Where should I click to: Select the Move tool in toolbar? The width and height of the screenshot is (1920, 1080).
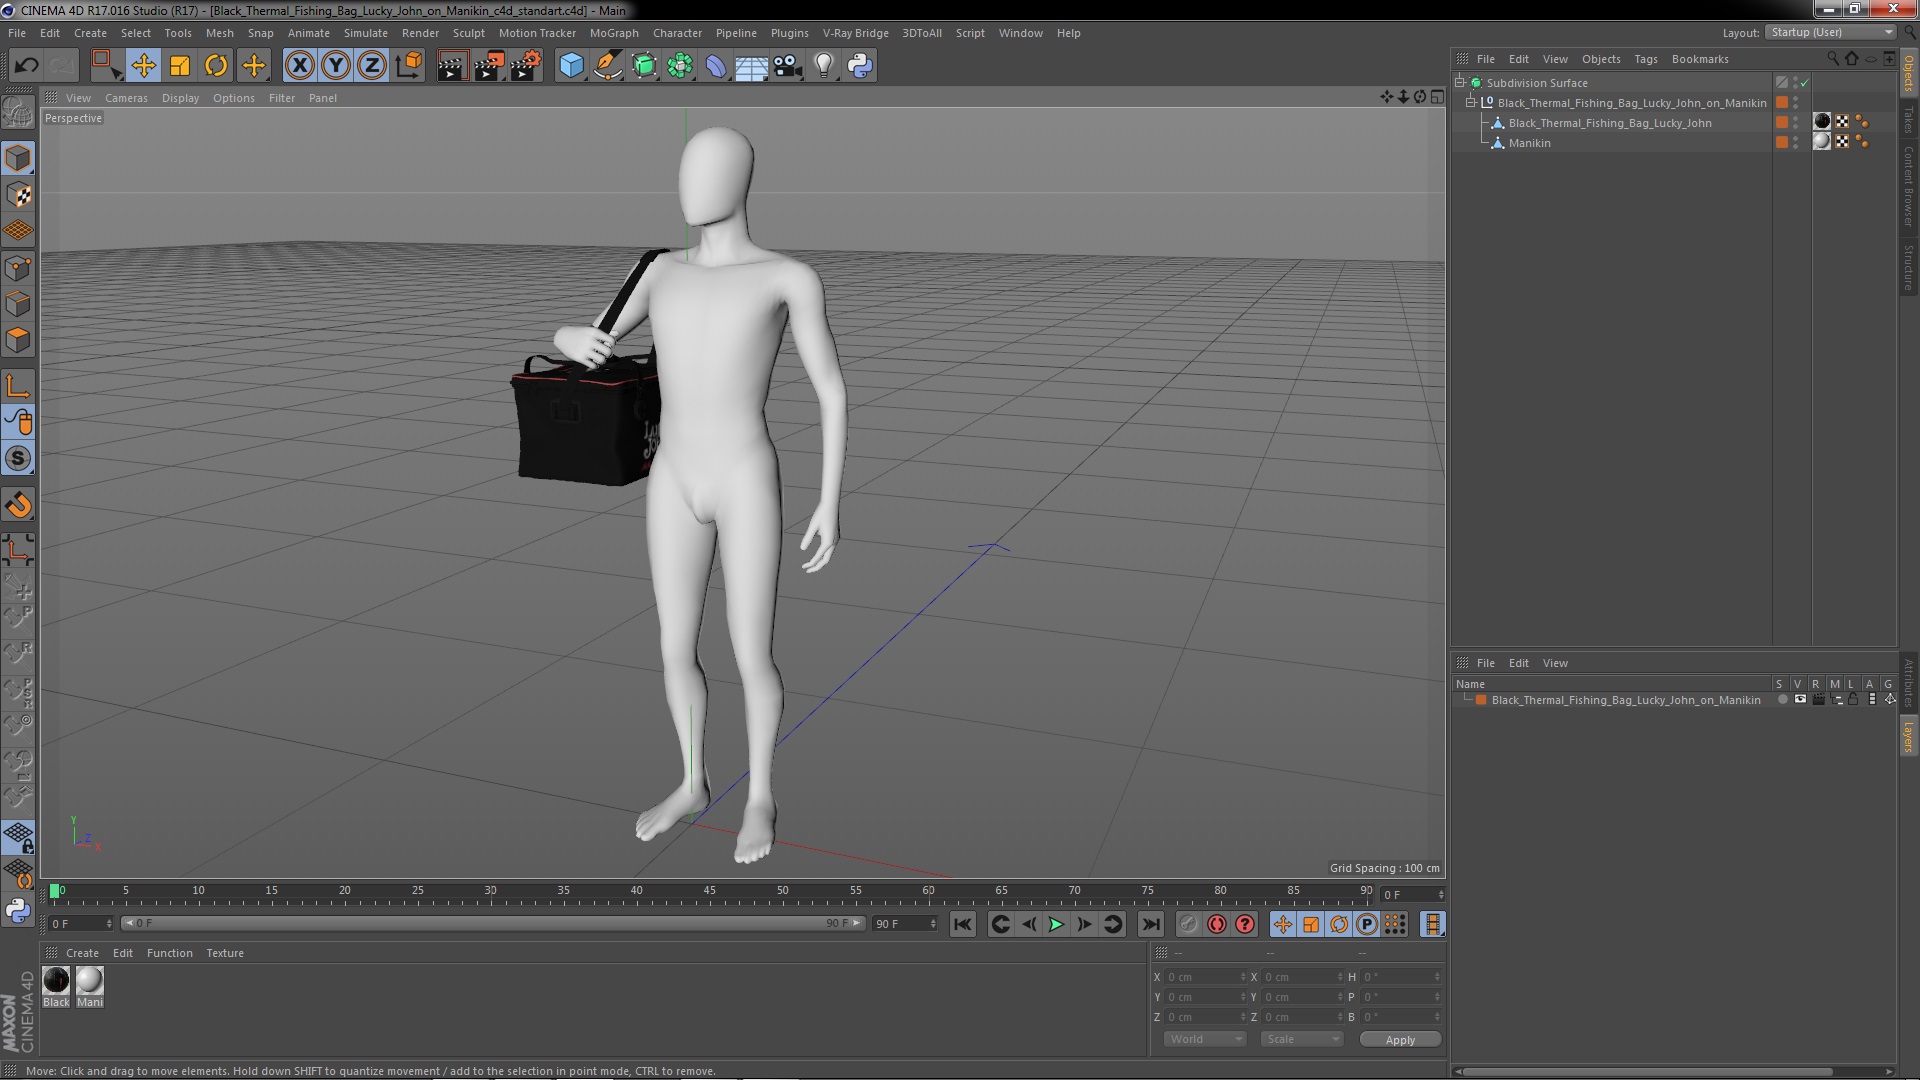(143, 66)
